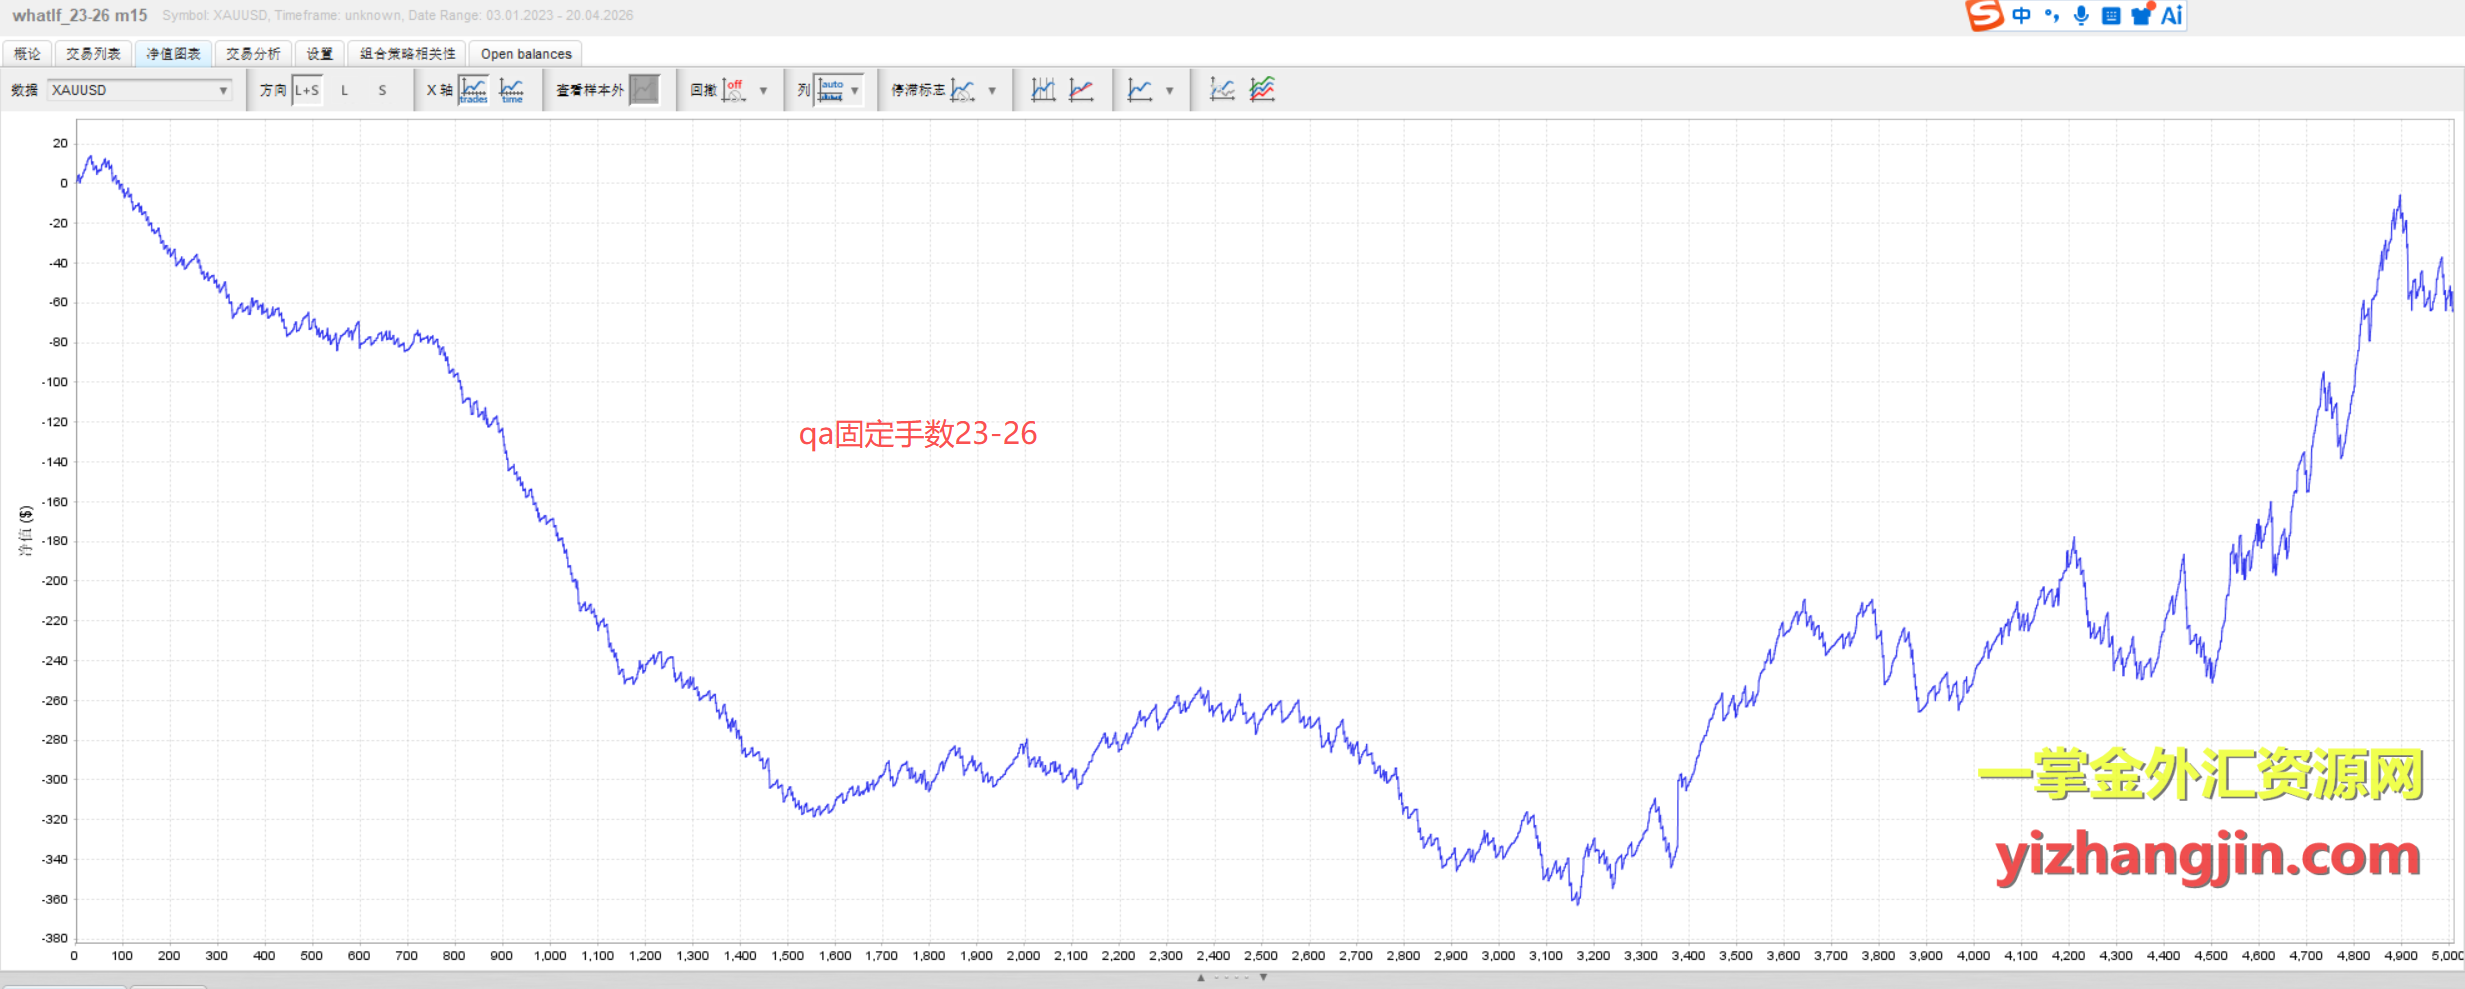Select L+S direction toggle
The height and width of the screenshot is (989, 2465).
click(x=307, y=90)
